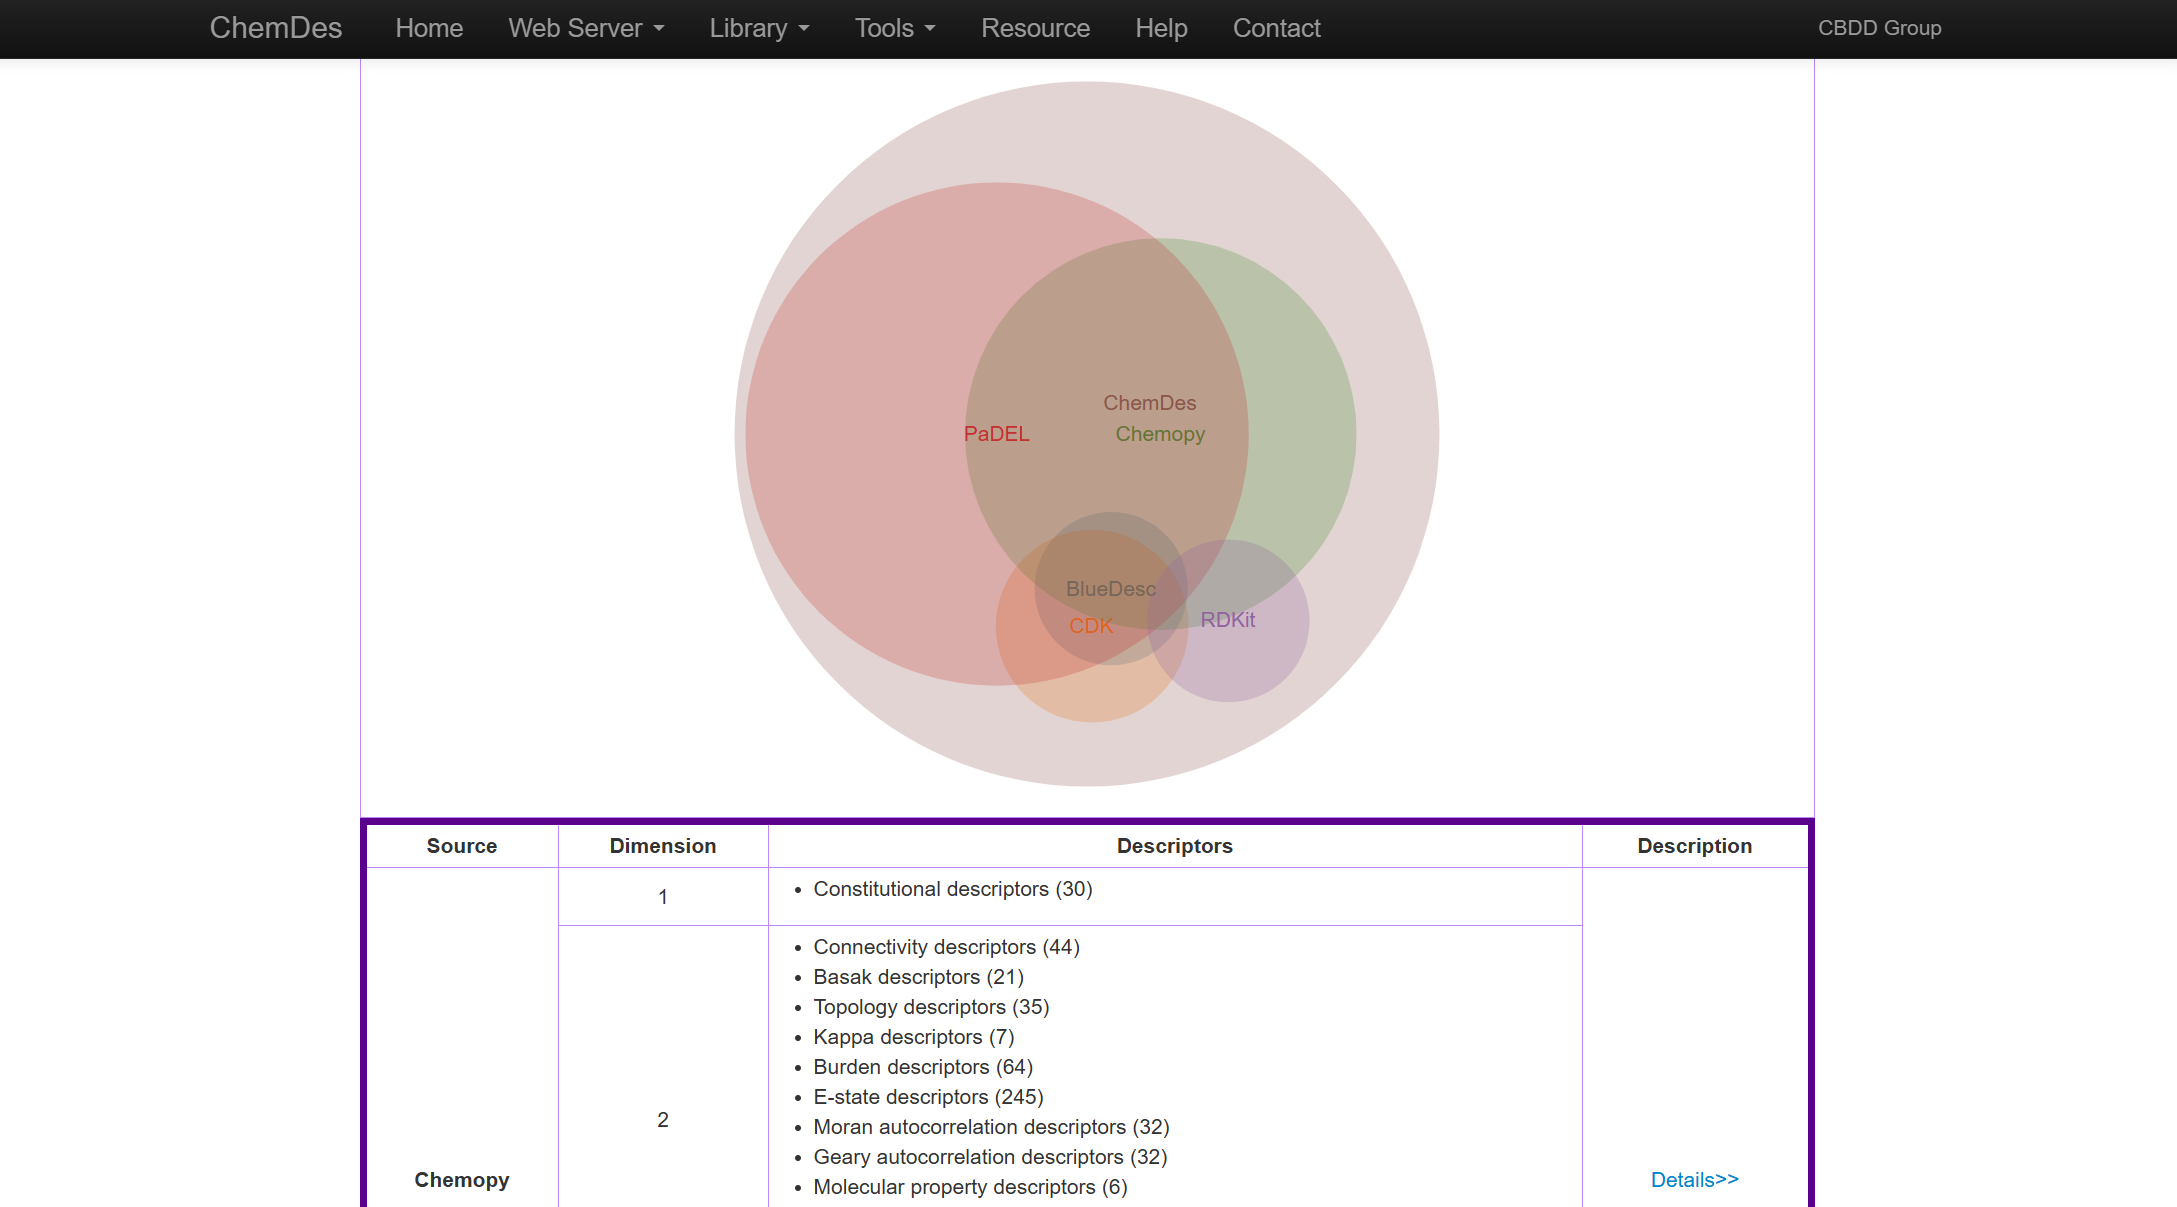
Task: Open the Tools dropdown menu
Action: click(895, 28)
